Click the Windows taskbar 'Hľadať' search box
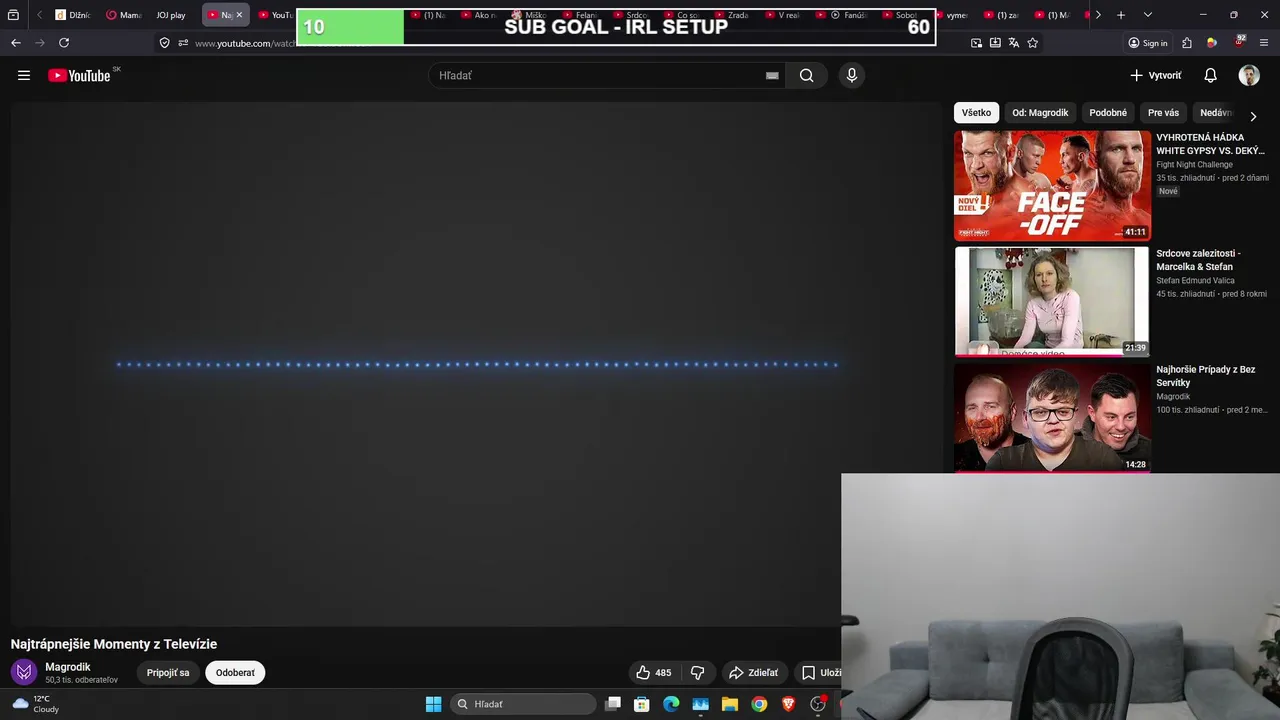Viewport: 1280px width, 720px height. (x=525, y=704)
